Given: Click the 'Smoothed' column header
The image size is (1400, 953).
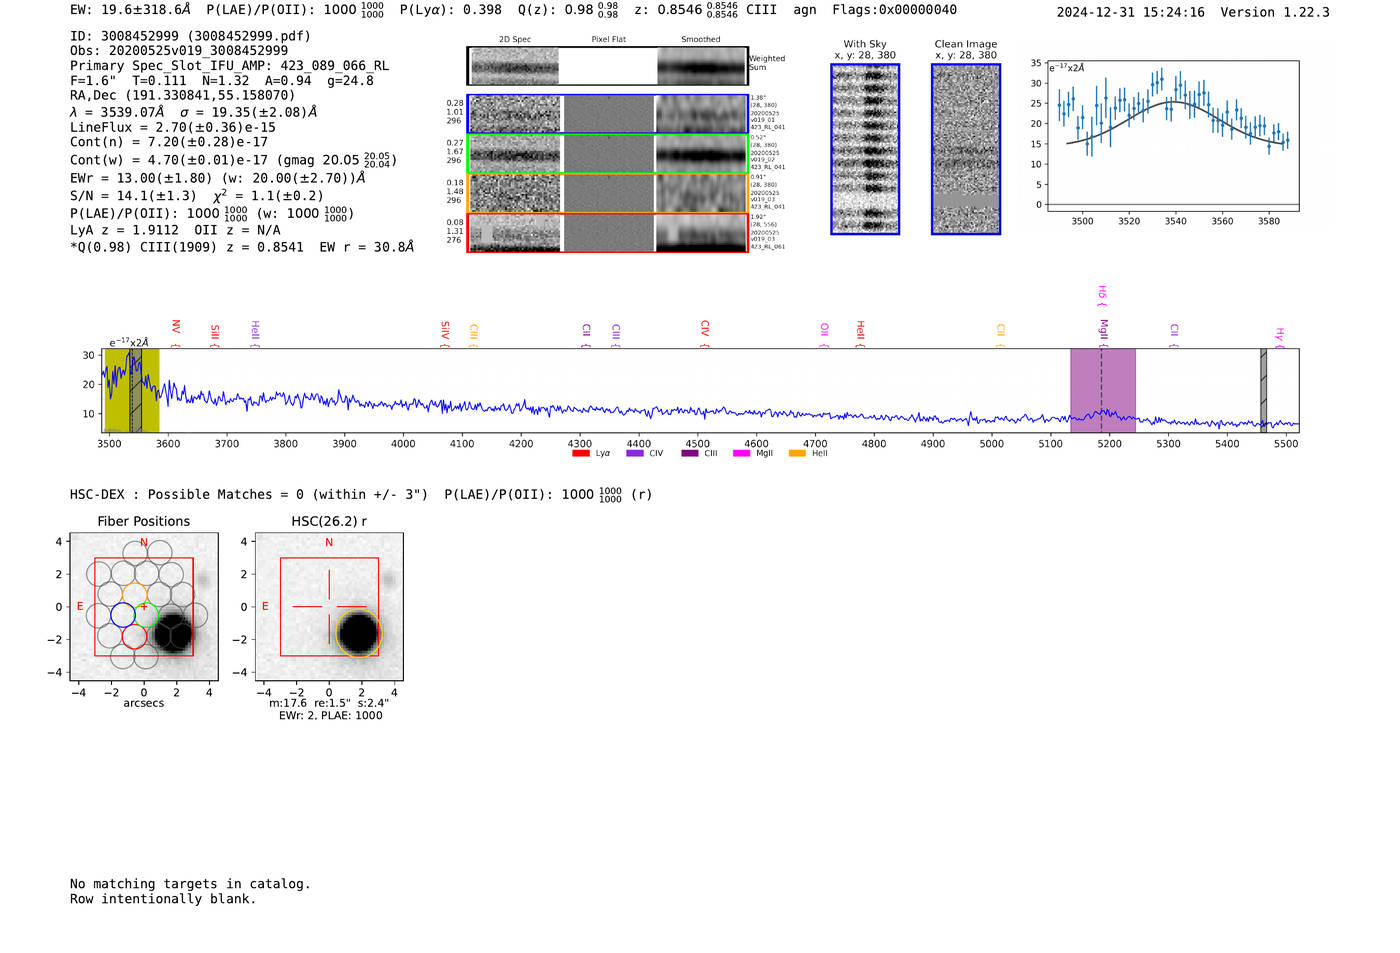Looking at the screenshot, I should click(701, 40).
